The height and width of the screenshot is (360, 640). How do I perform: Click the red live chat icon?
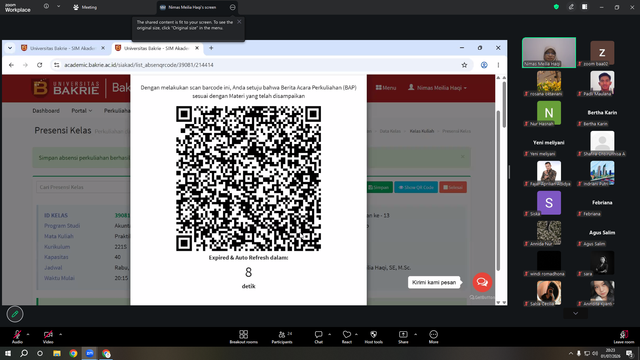[x=482, y=282]
